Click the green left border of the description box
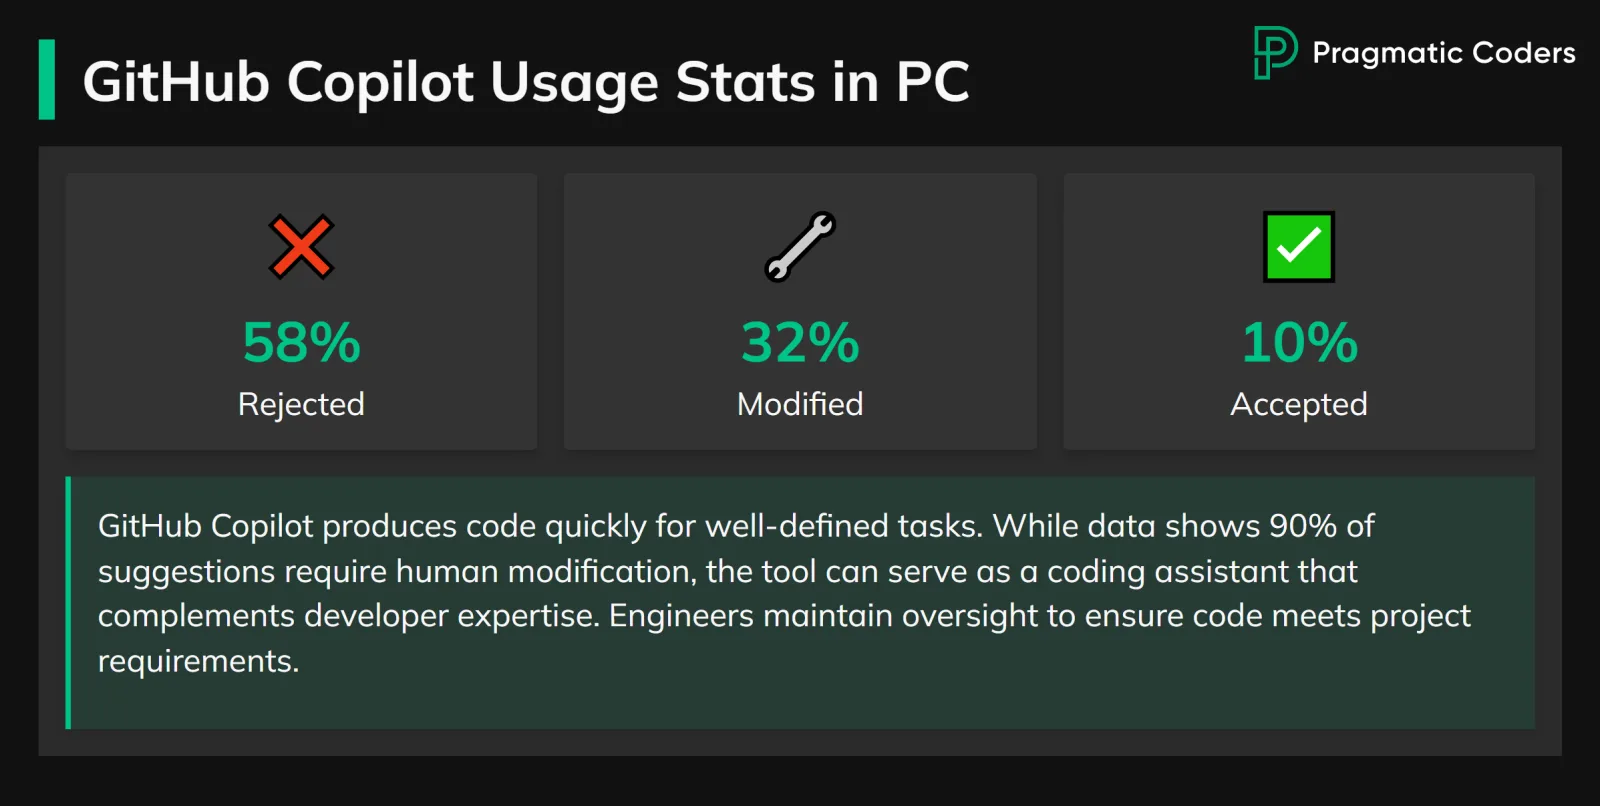 point(68,602)
